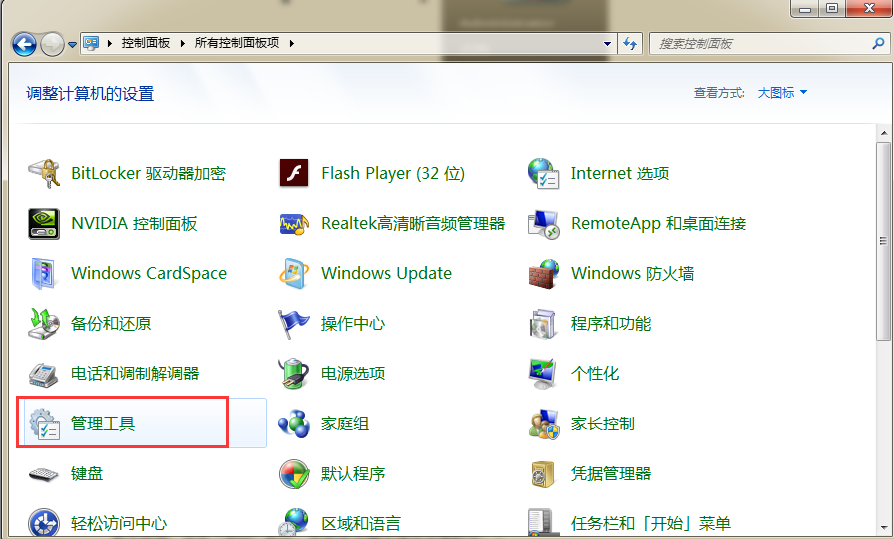Click the scrollbar down arrow
894x539 pixels.
[x=884, y=528]
